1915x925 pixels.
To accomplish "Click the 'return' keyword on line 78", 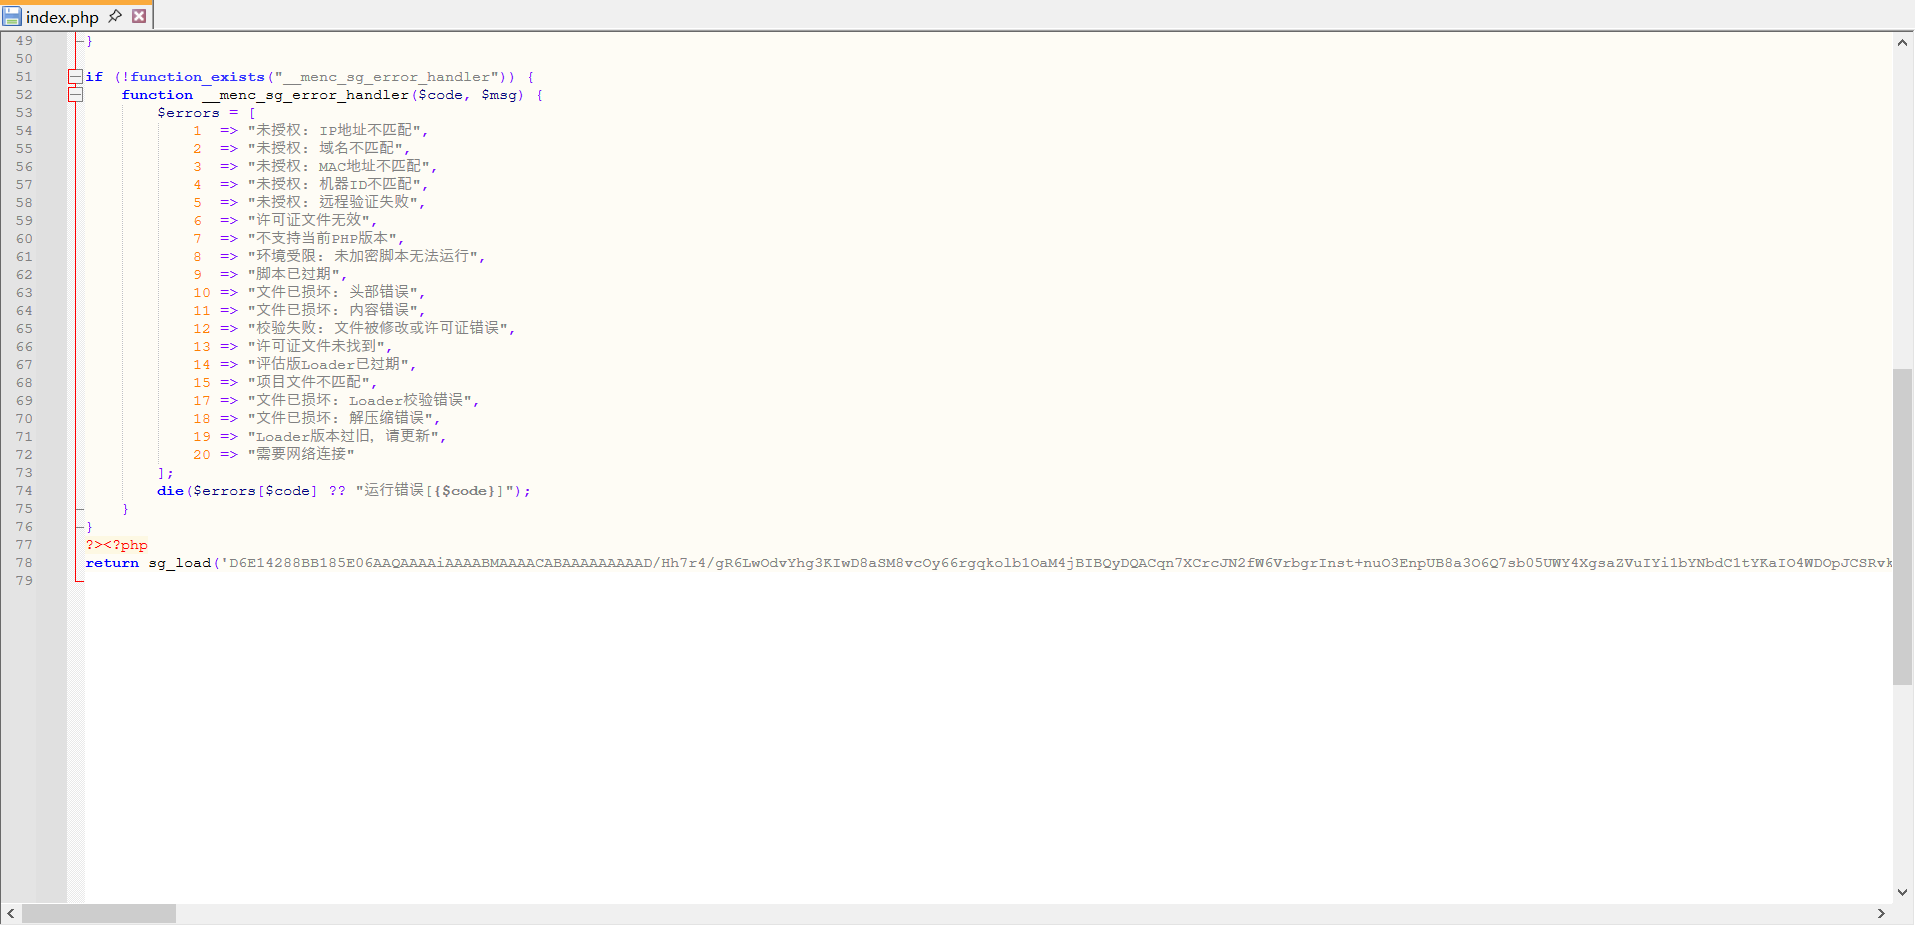I will click(x=112, y=563).
